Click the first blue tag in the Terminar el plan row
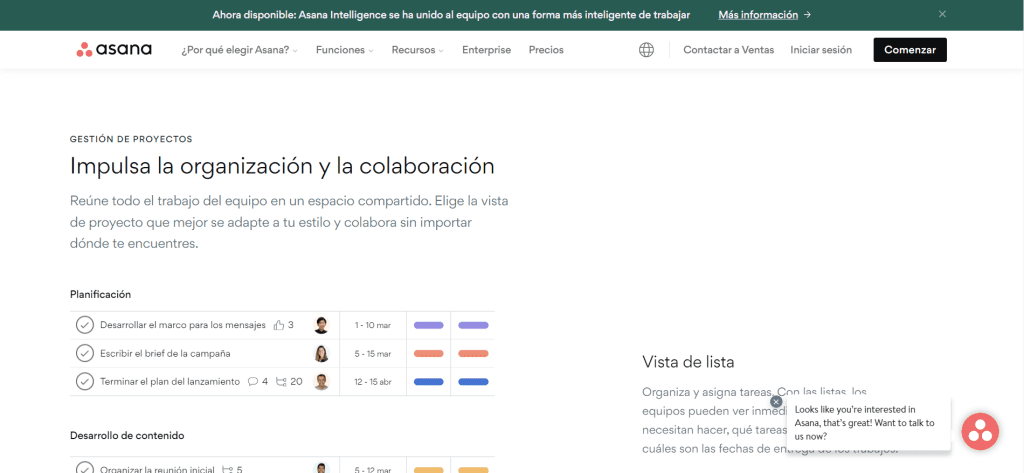The image size is (1024, 473). click(428, 382)
